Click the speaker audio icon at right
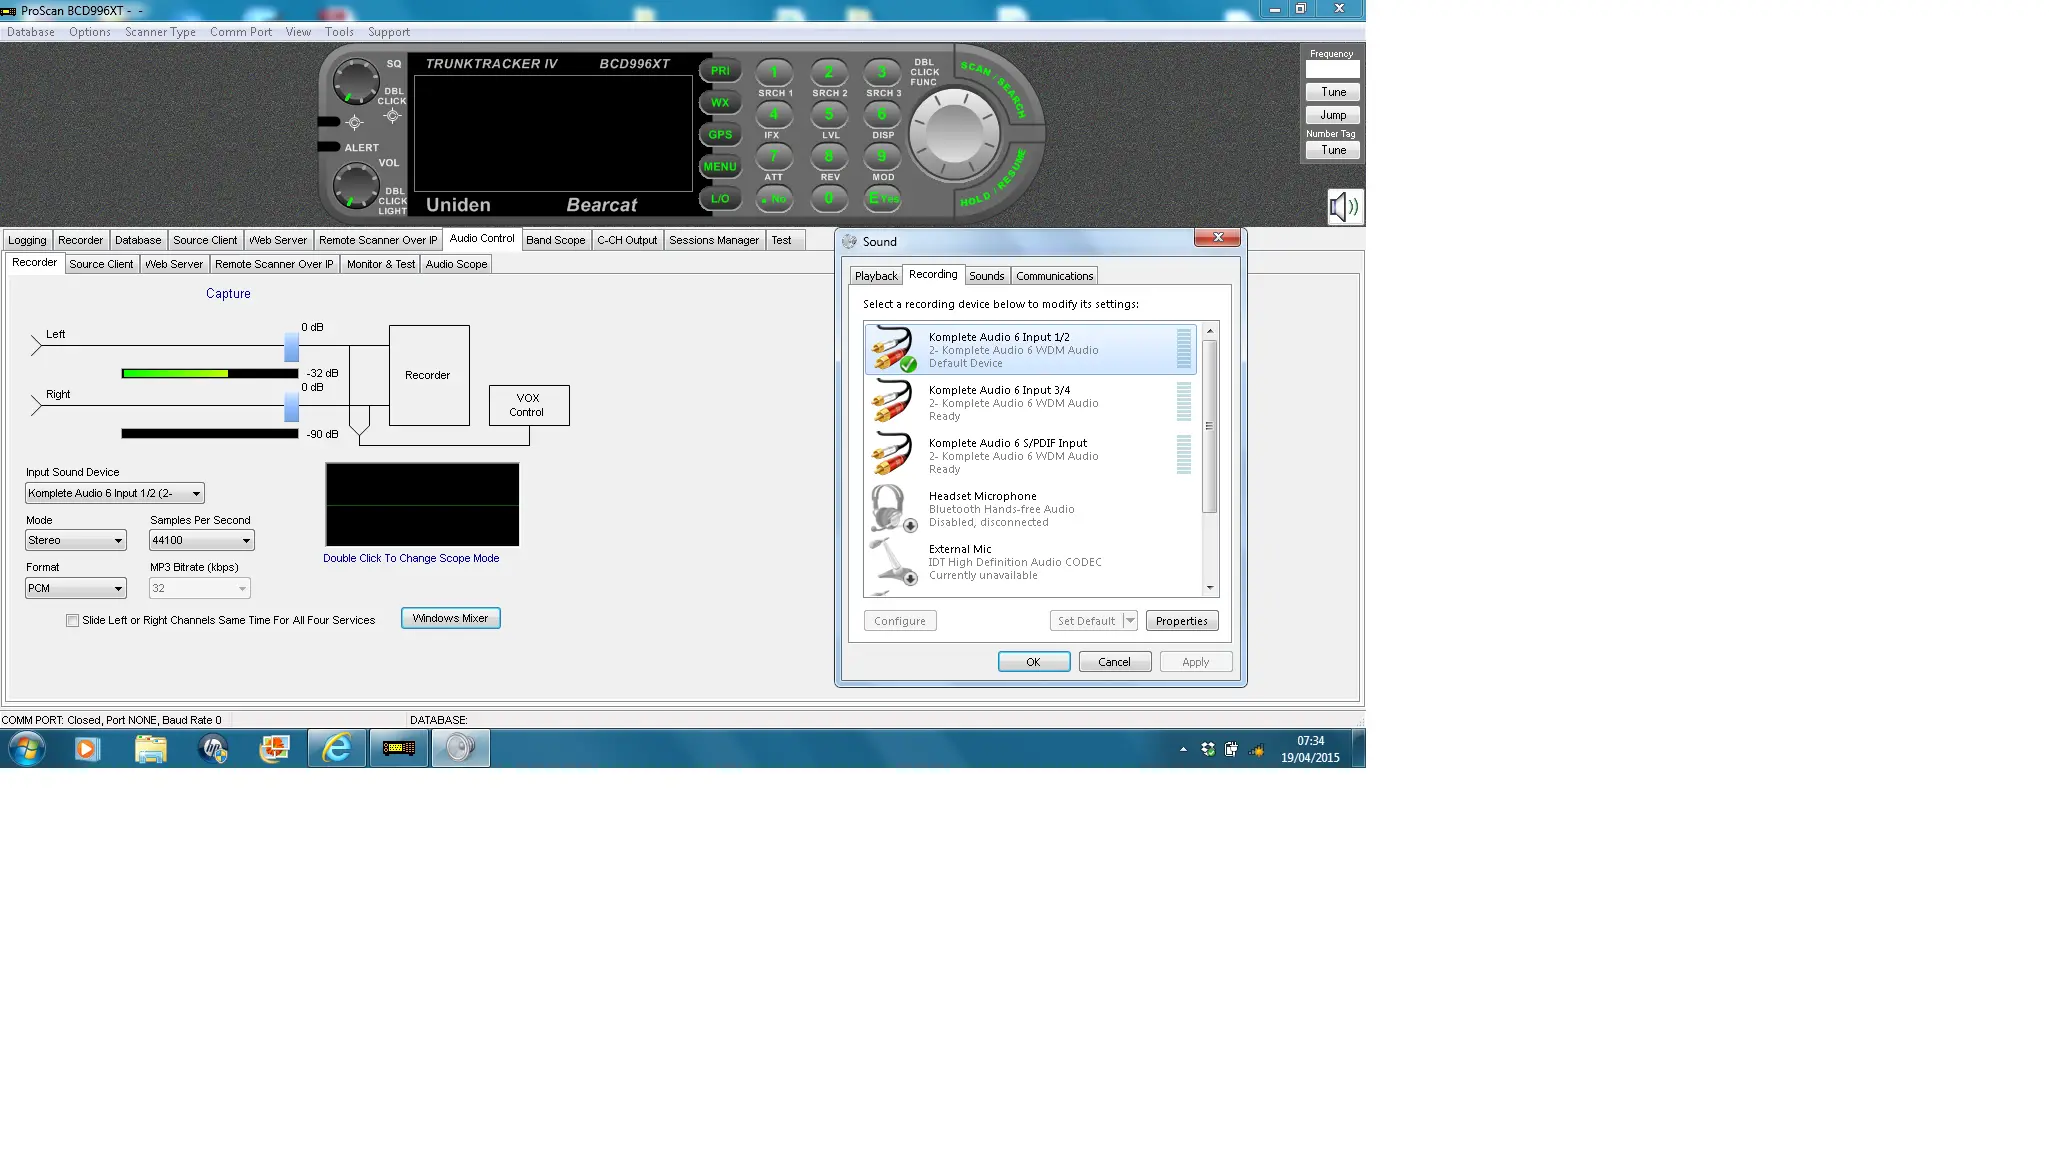The image size is (2049, 1152). (1345, 207)
